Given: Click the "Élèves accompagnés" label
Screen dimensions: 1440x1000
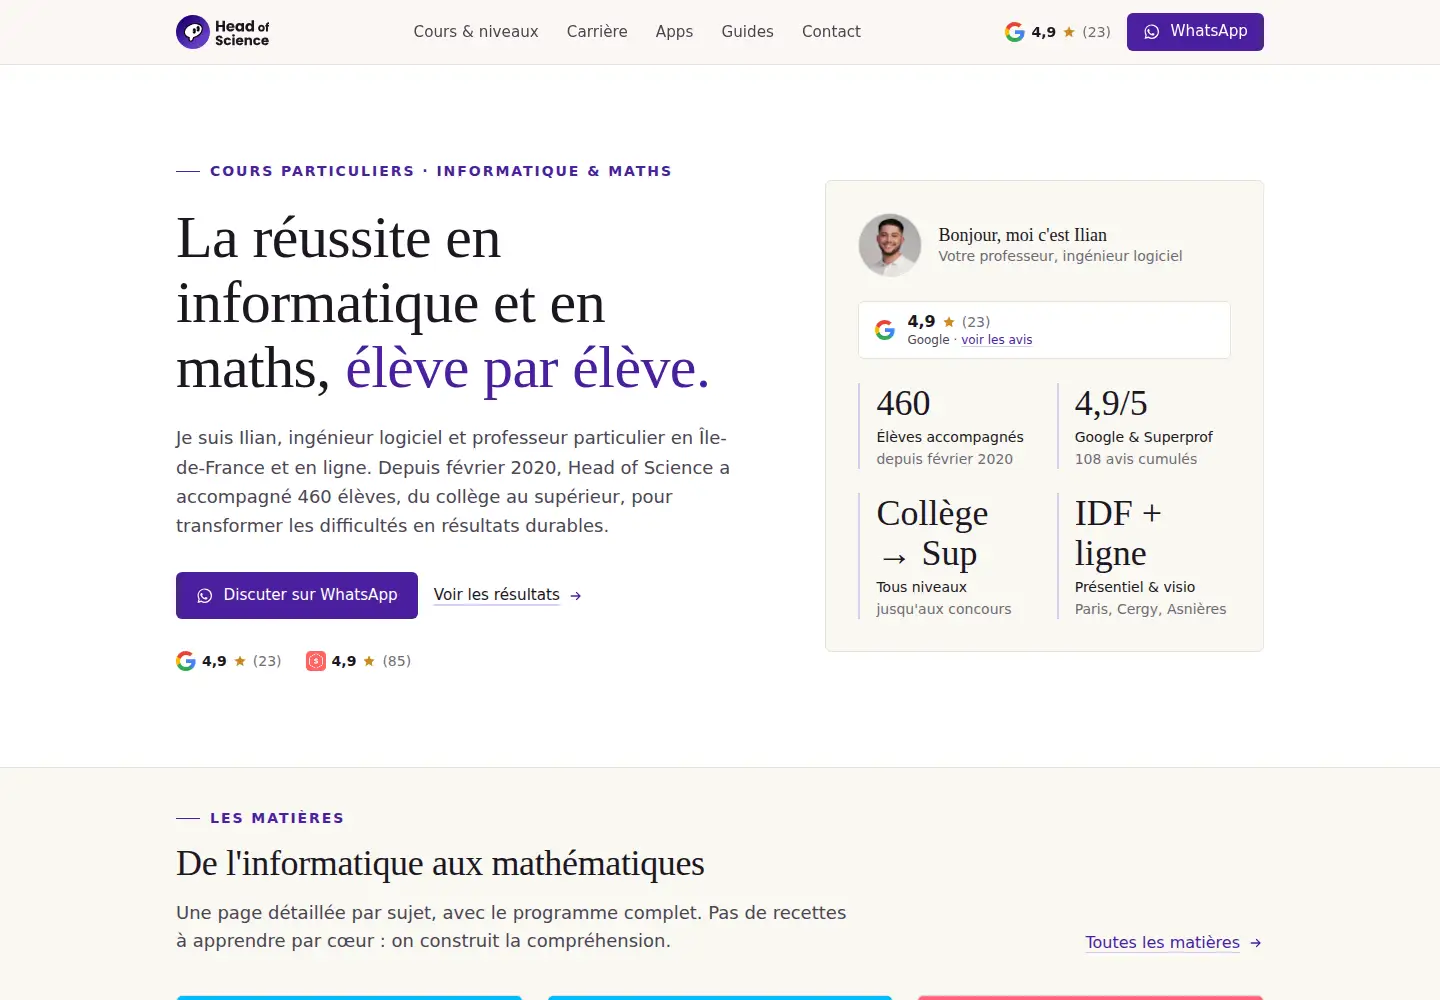Looking at the screenshot, I should 950,437.
